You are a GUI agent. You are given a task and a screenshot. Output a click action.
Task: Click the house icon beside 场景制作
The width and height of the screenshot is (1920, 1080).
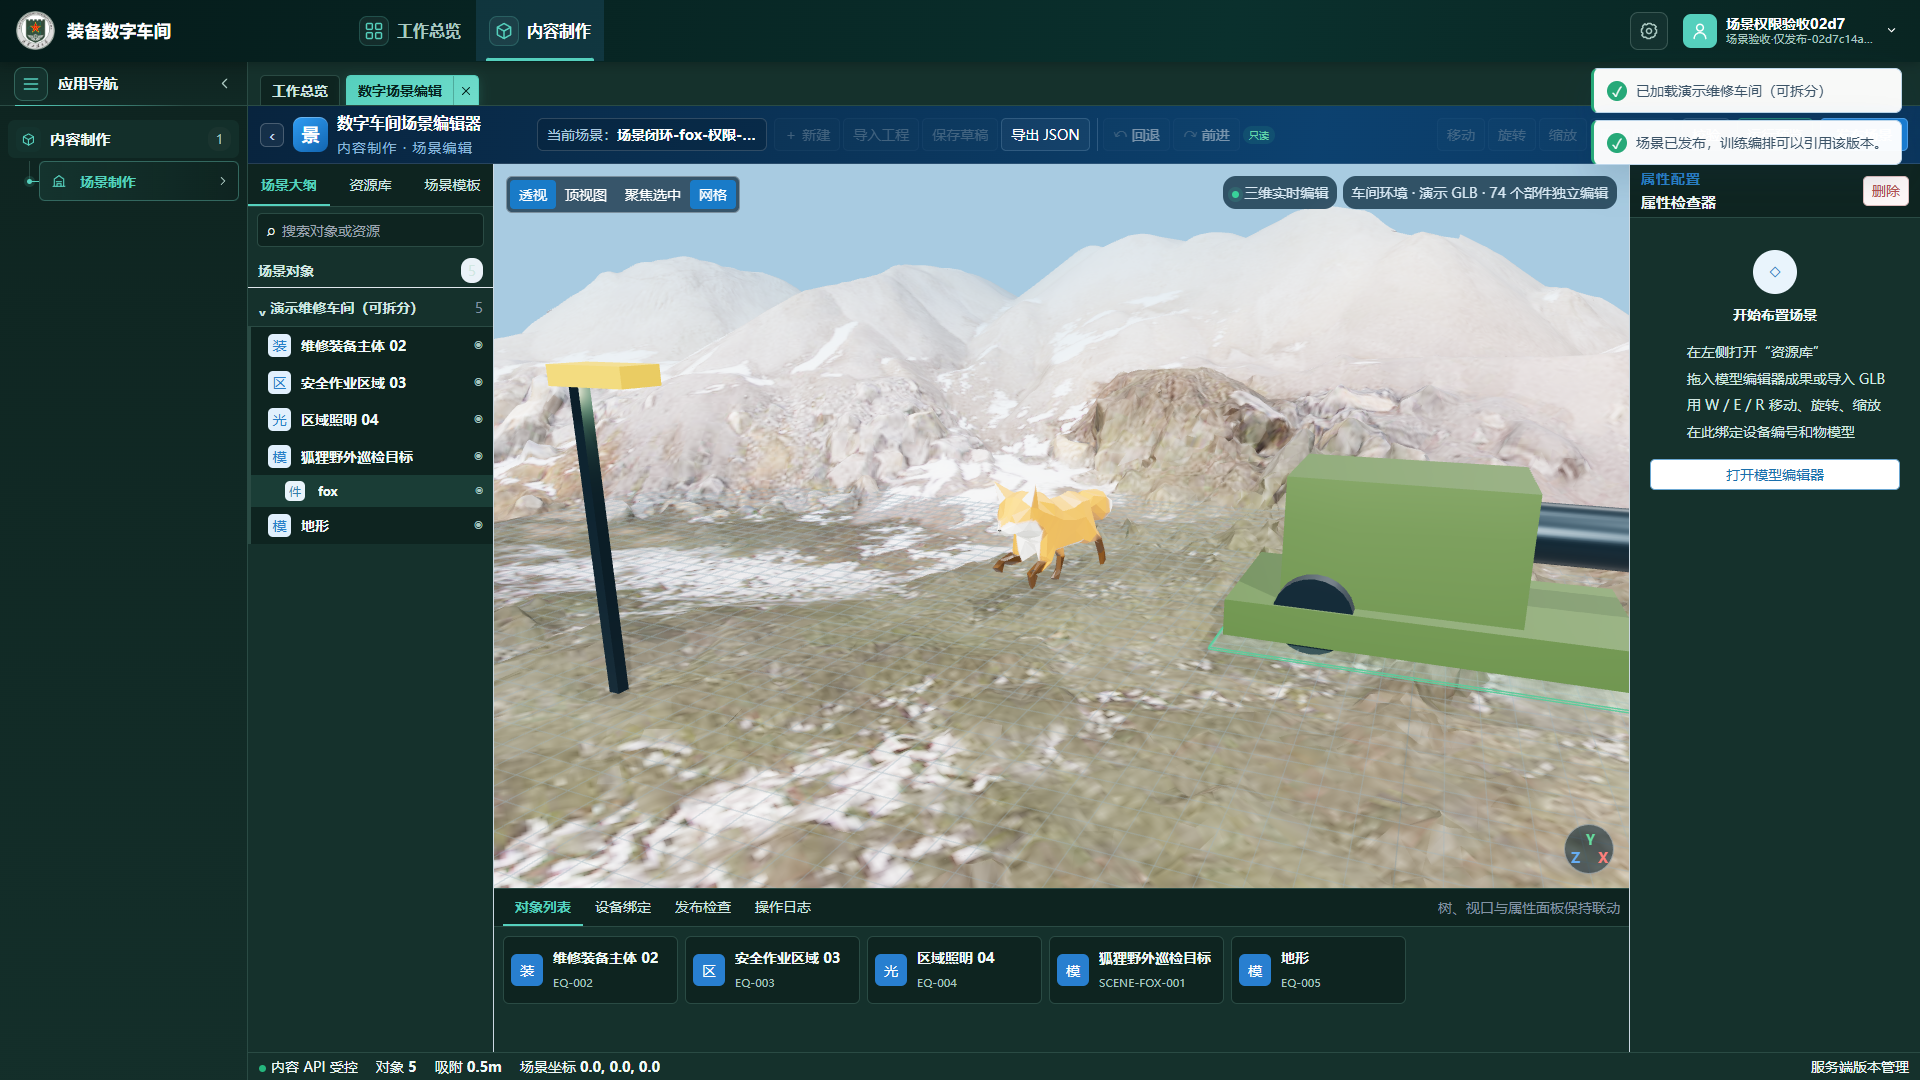point(59,182)
